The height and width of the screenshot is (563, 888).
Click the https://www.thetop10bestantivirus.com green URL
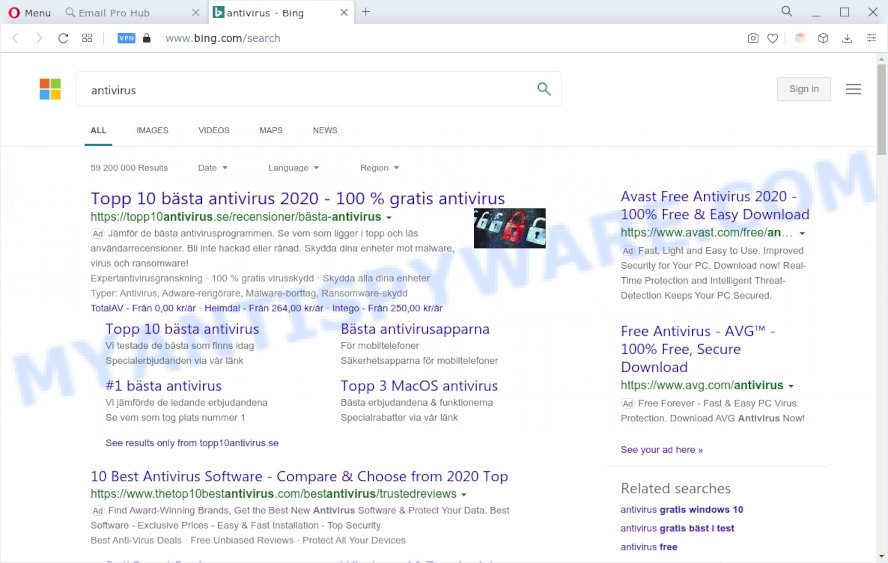273,494
